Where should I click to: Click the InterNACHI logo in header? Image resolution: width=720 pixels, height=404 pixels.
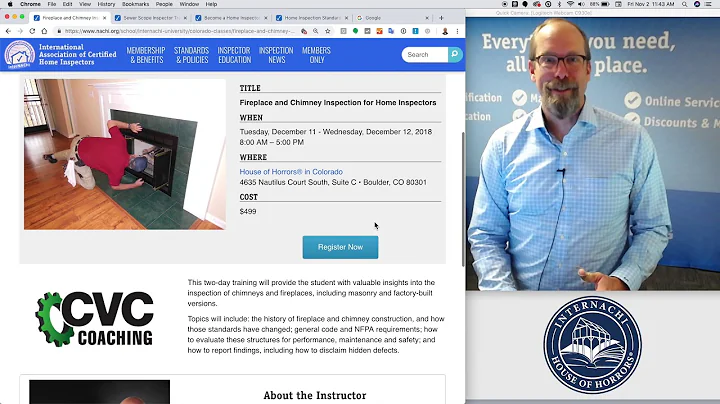(x=20, y=55)
